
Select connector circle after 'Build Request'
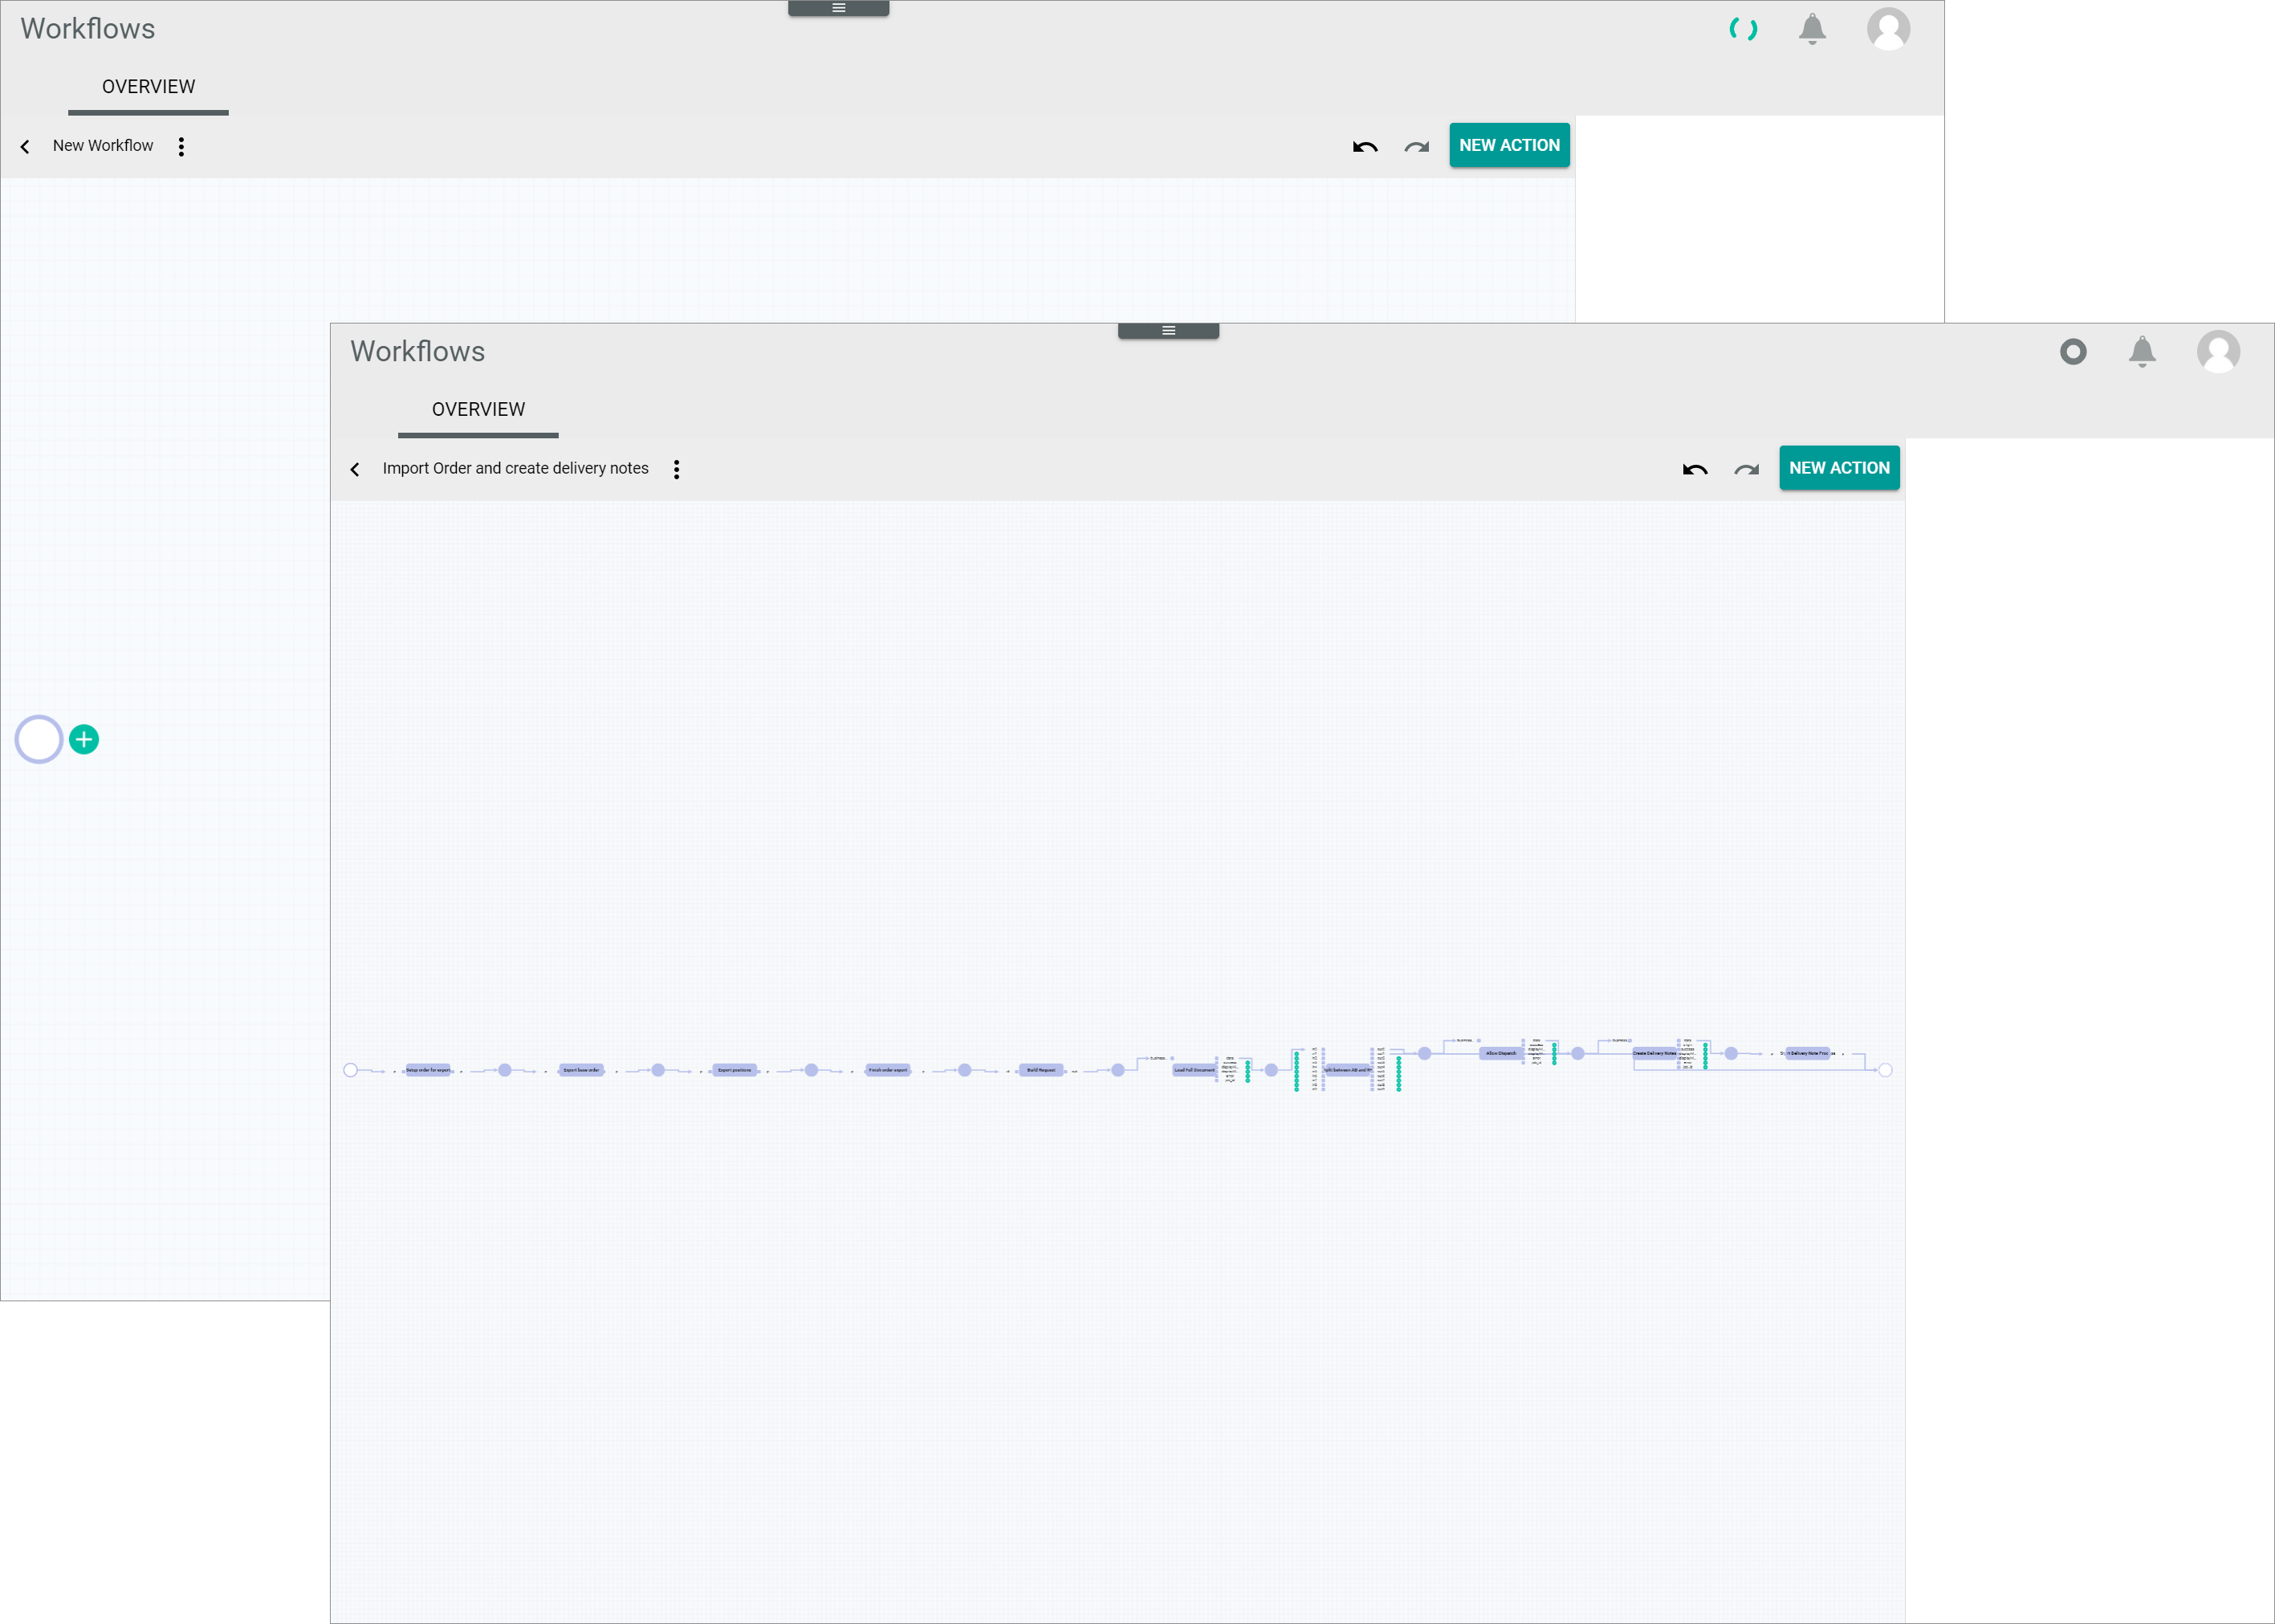[x=1118, y=1070]
